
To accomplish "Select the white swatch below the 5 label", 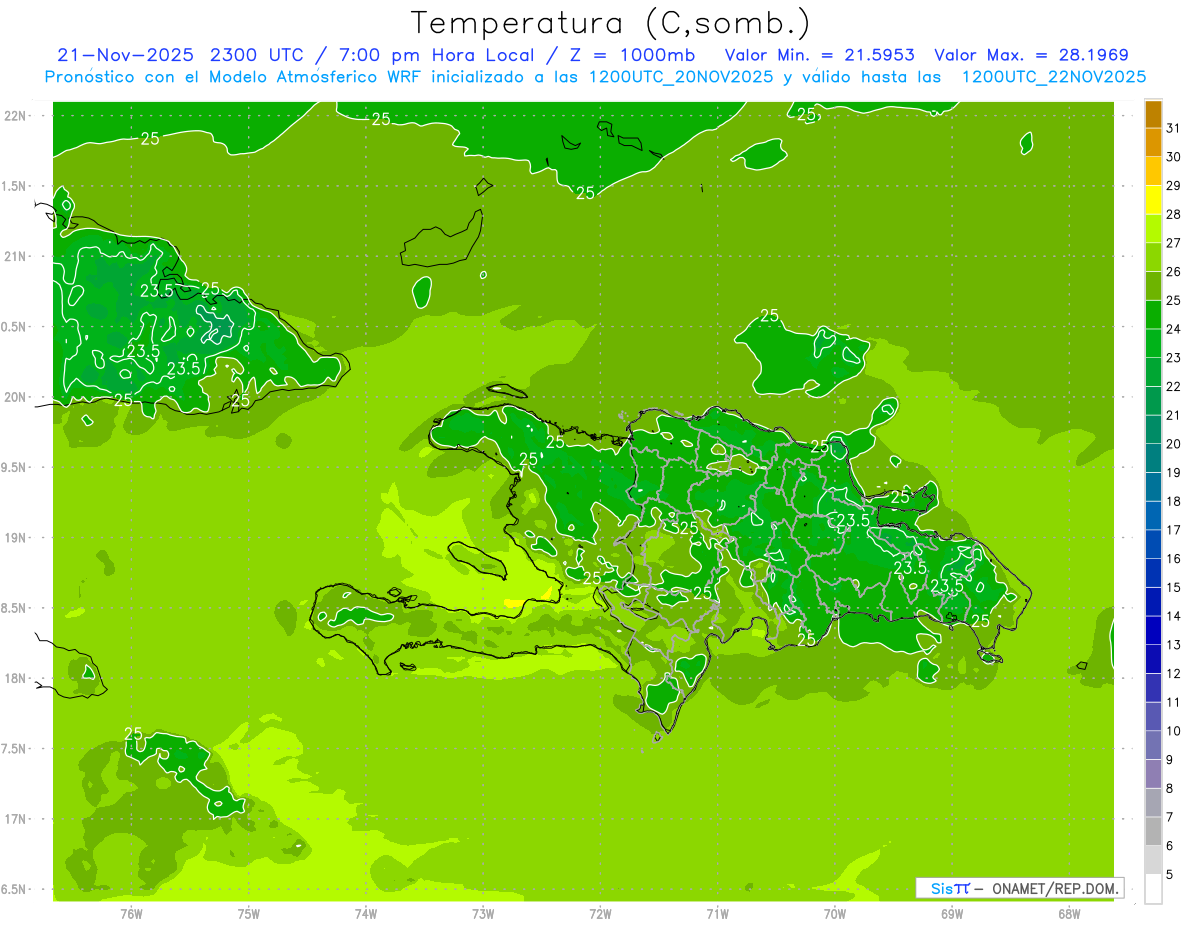I will coord(1153,889).
